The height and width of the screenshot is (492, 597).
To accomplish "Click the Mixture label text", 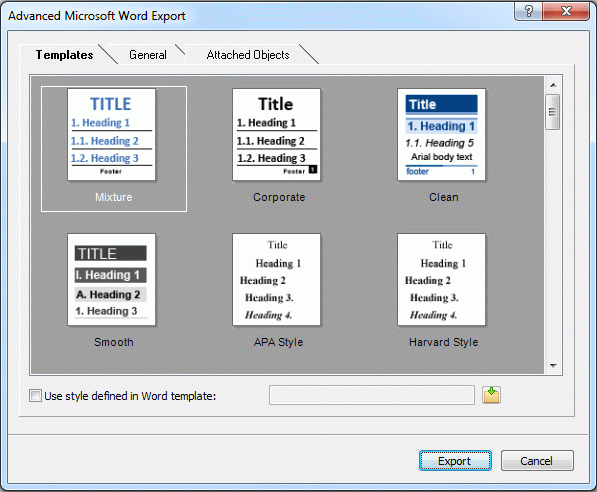I will pos(113,197).
